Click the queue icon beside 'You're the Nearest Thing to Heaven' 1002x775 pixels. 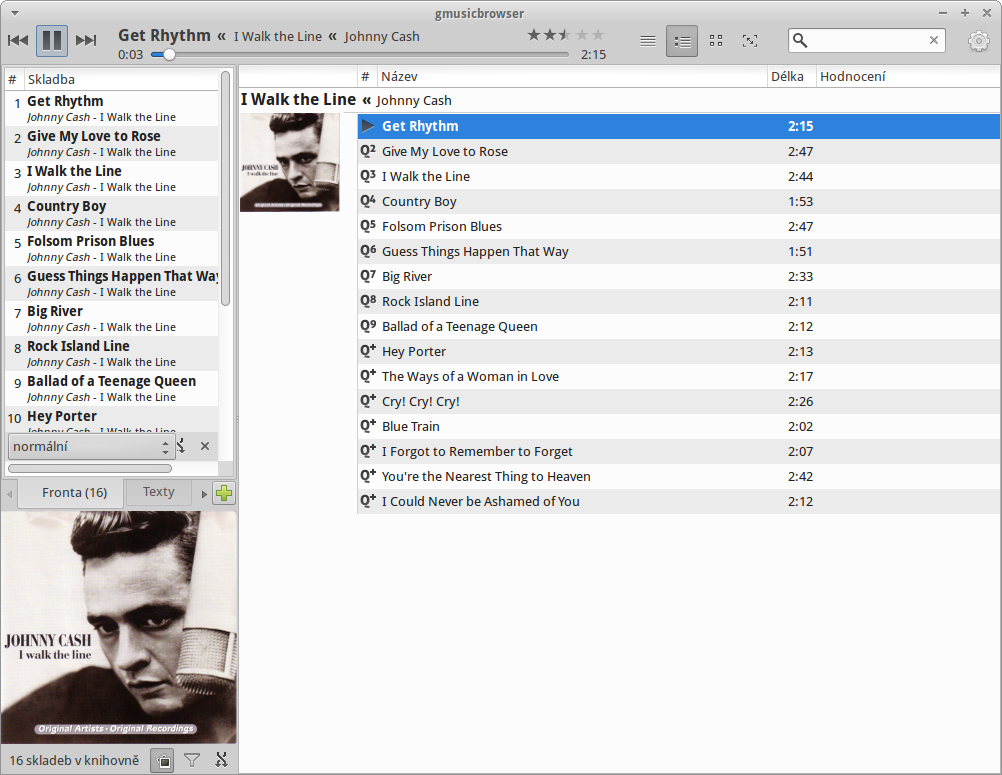(x=368, y=475)
